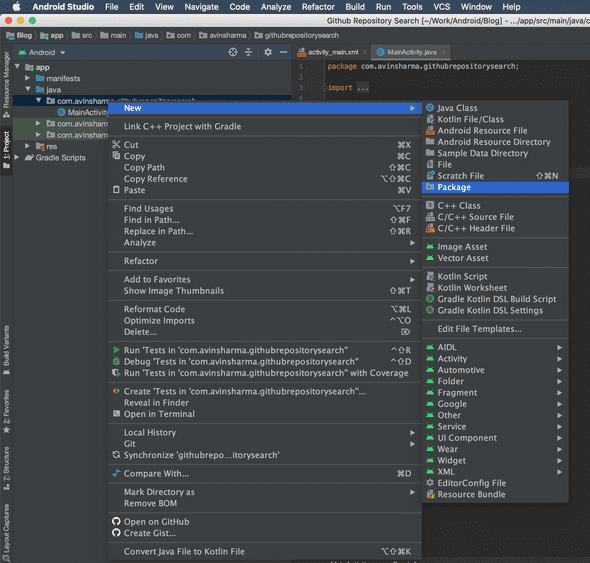Open the Refactor menu in menu bar

318,7
